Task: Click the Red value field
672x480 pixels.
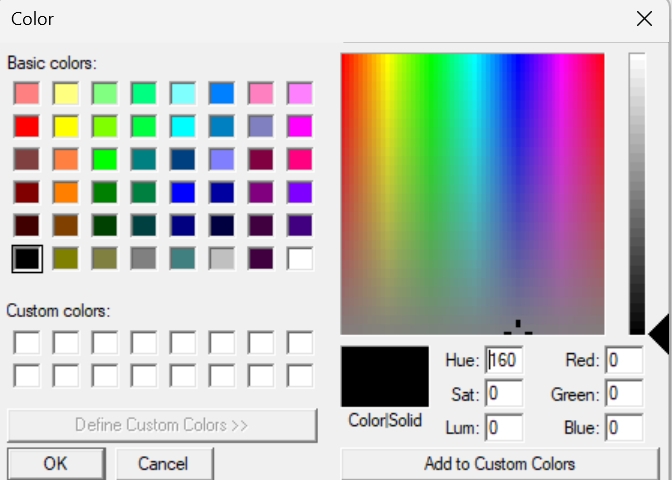Action: [624, 361]
